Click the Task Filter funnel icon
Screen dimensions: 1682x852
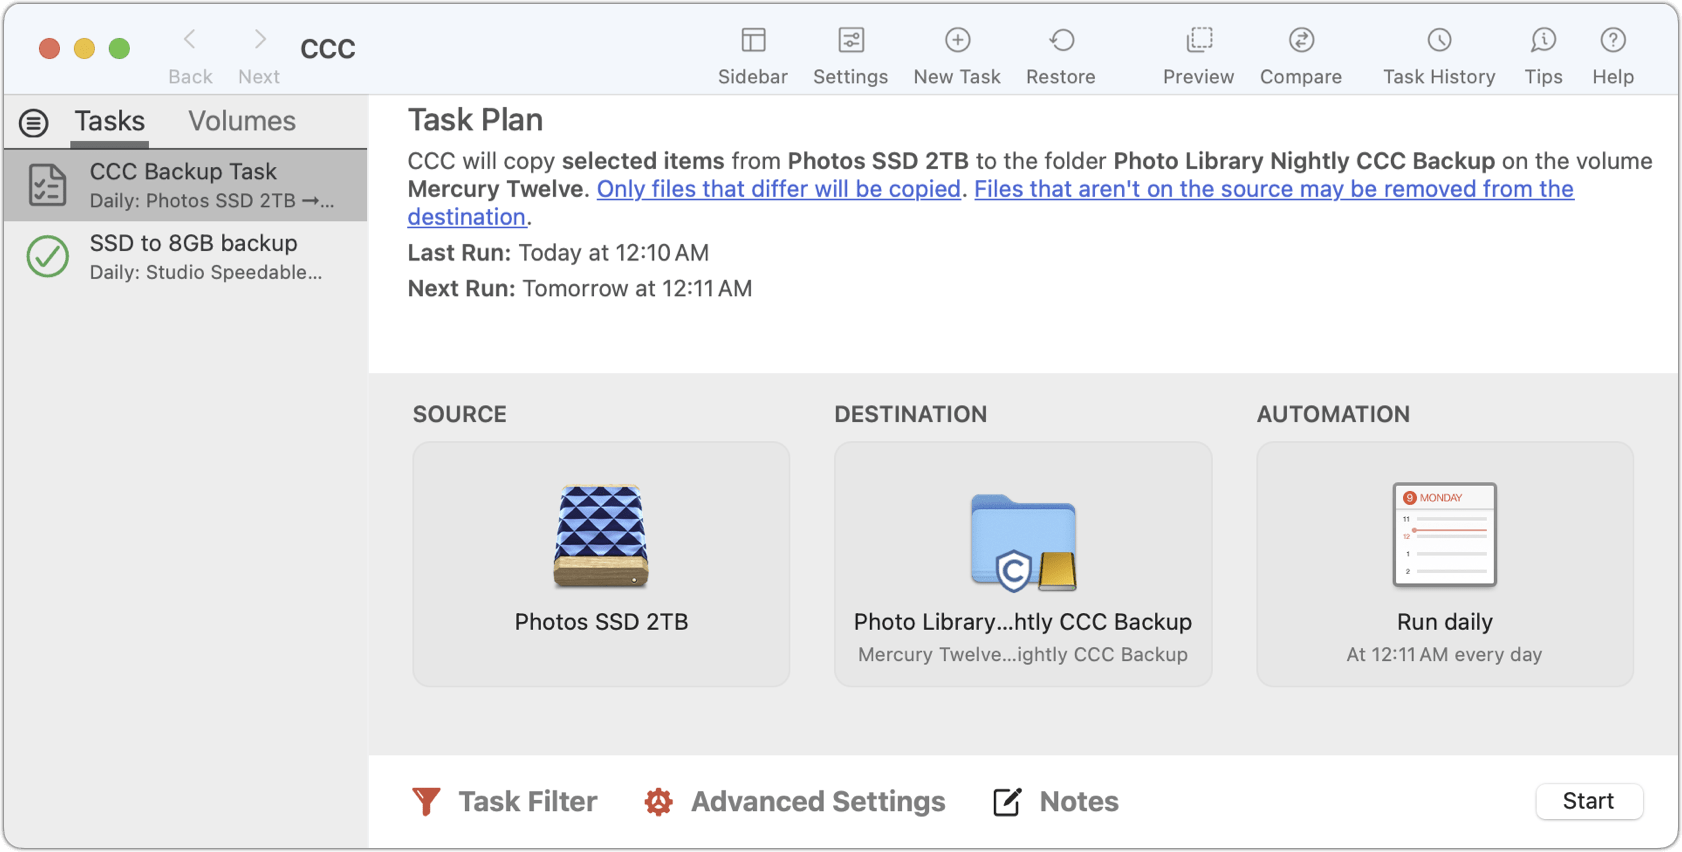point(426,802)
